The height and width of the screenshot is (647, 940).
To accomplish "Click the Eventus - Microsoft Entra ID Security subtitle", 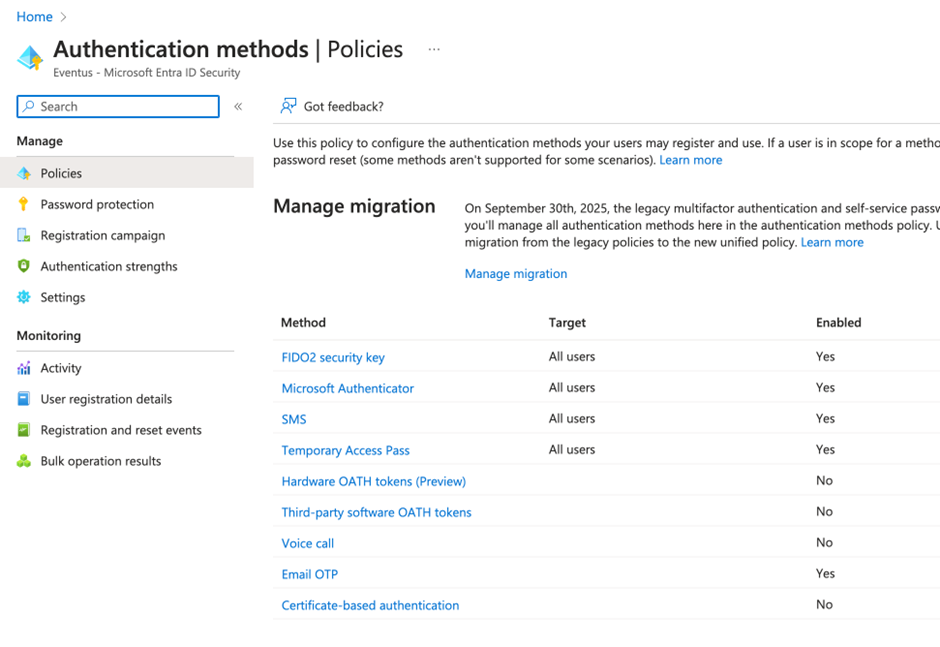I will coord(146,73).
